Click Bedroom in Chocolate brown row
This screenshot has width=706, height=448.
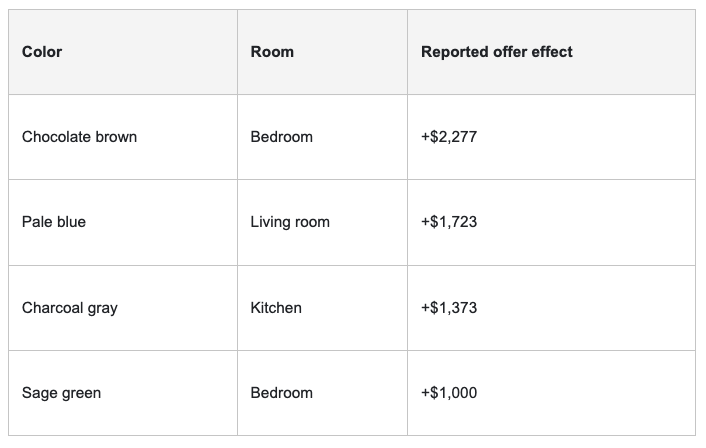[281, 136]
